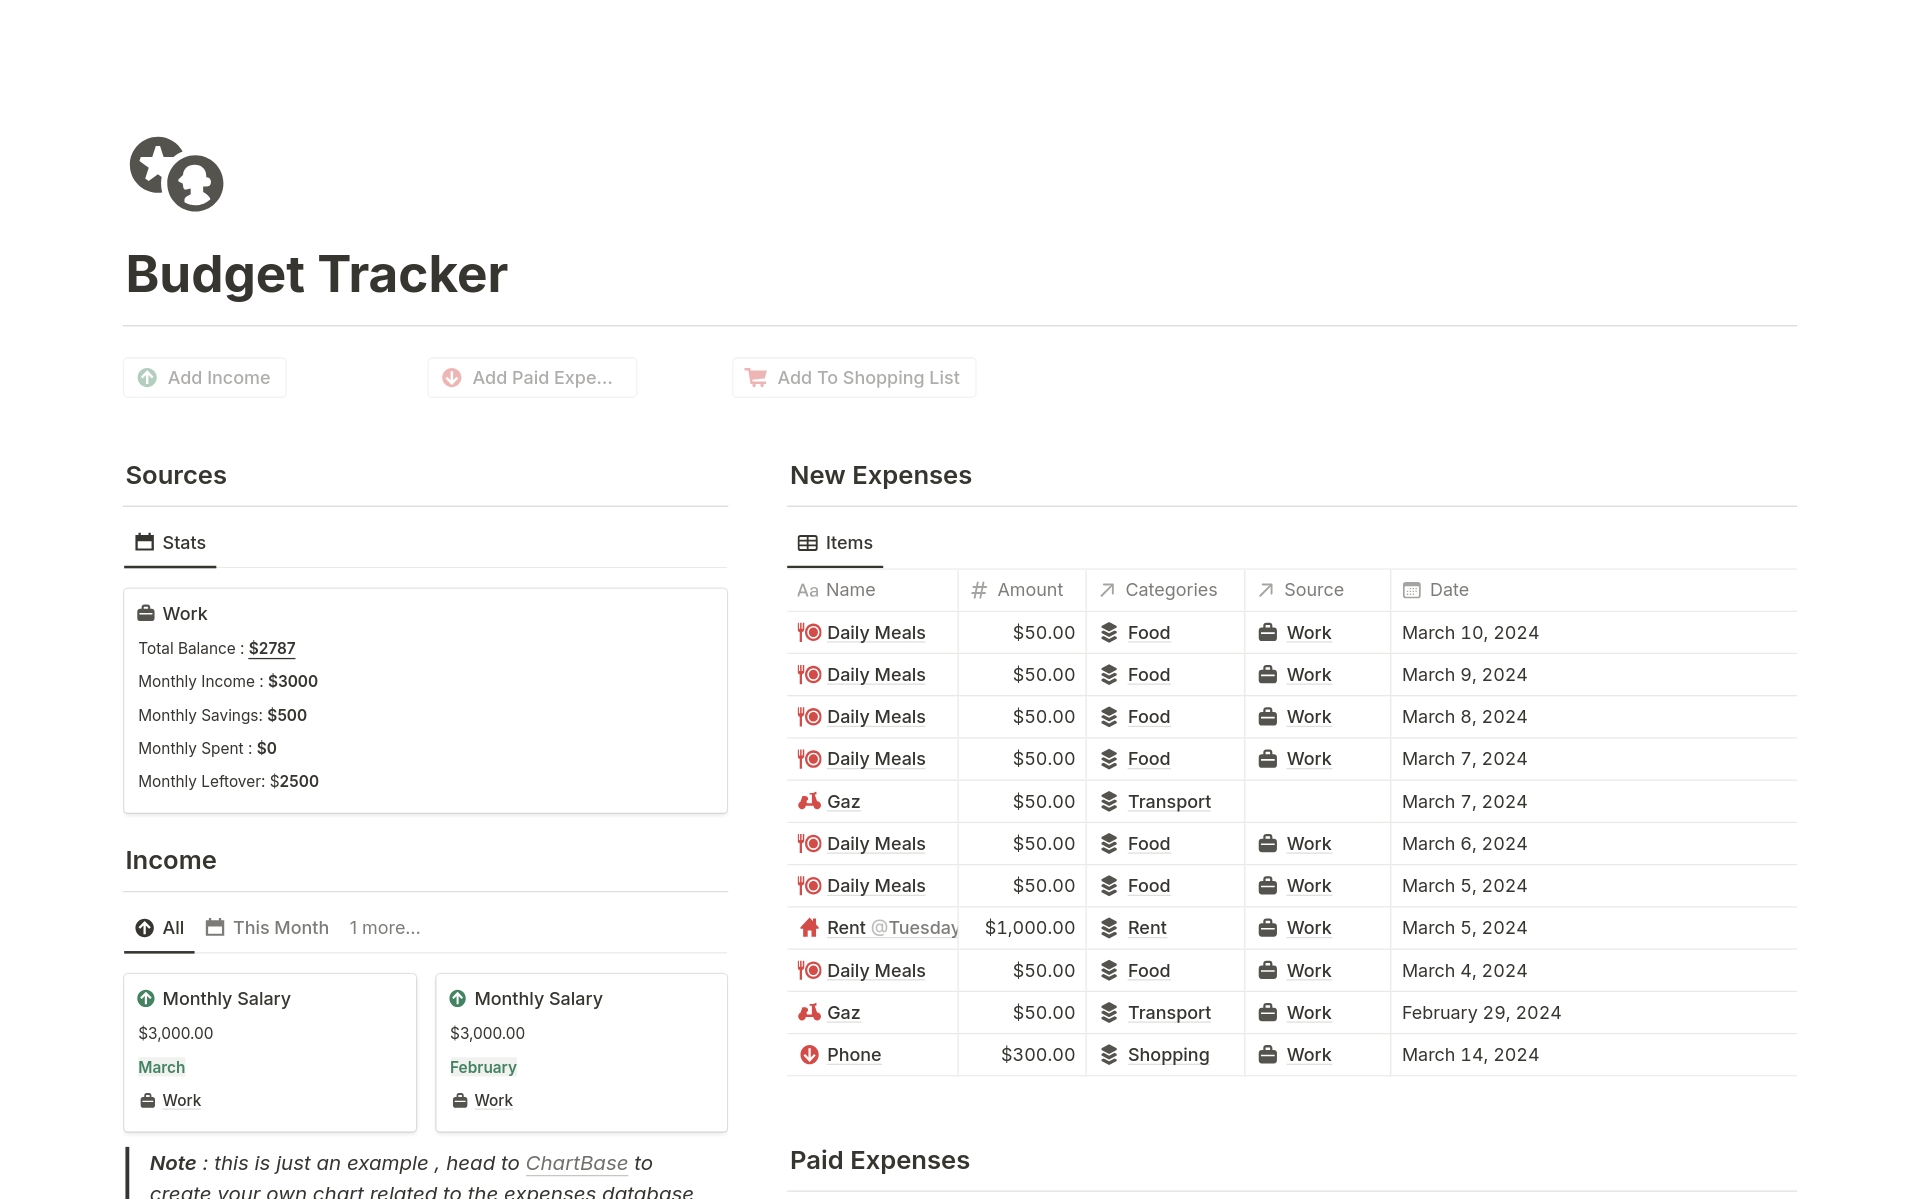Screen dimensions: 1920x1199
Task: Click the briefcase icon beside Work in Stats
Action: (147, 613)
